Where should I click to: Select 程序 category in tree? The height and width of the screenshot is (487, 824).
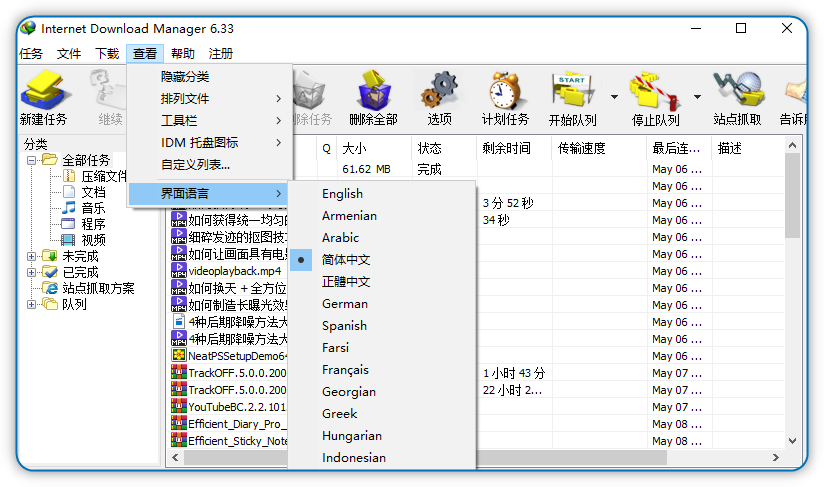point(94,224)
